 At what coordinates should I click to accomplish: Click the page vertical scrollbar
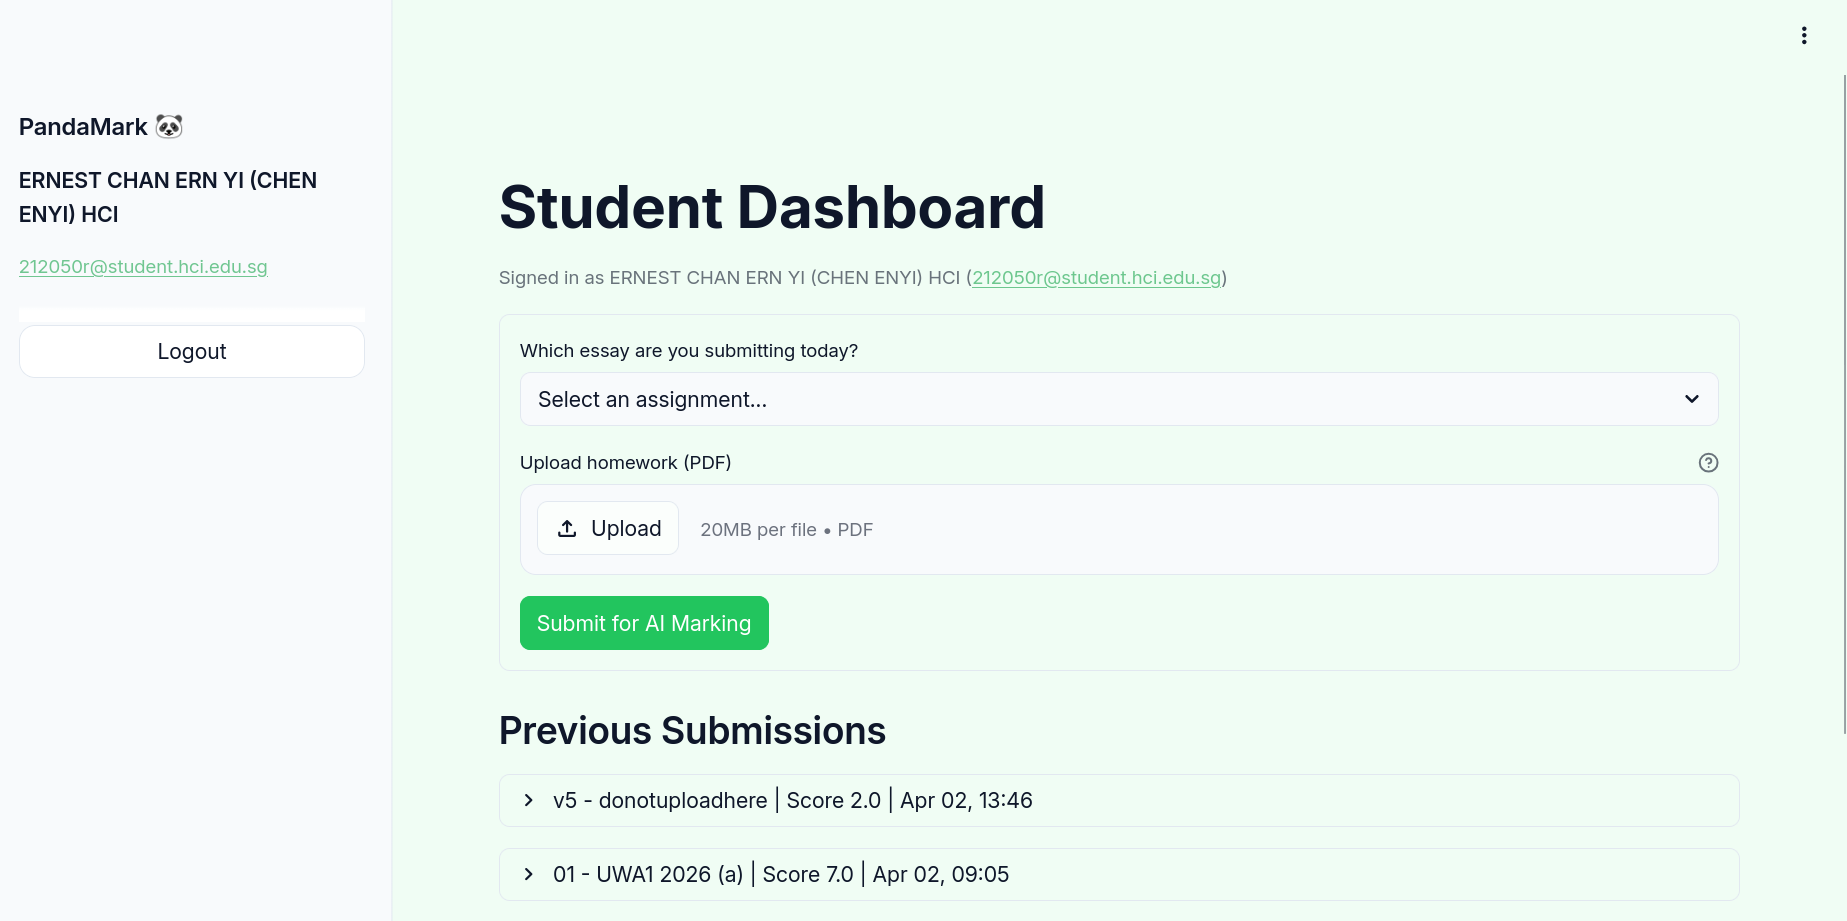pyautogui.click(x=1844, y=400)
